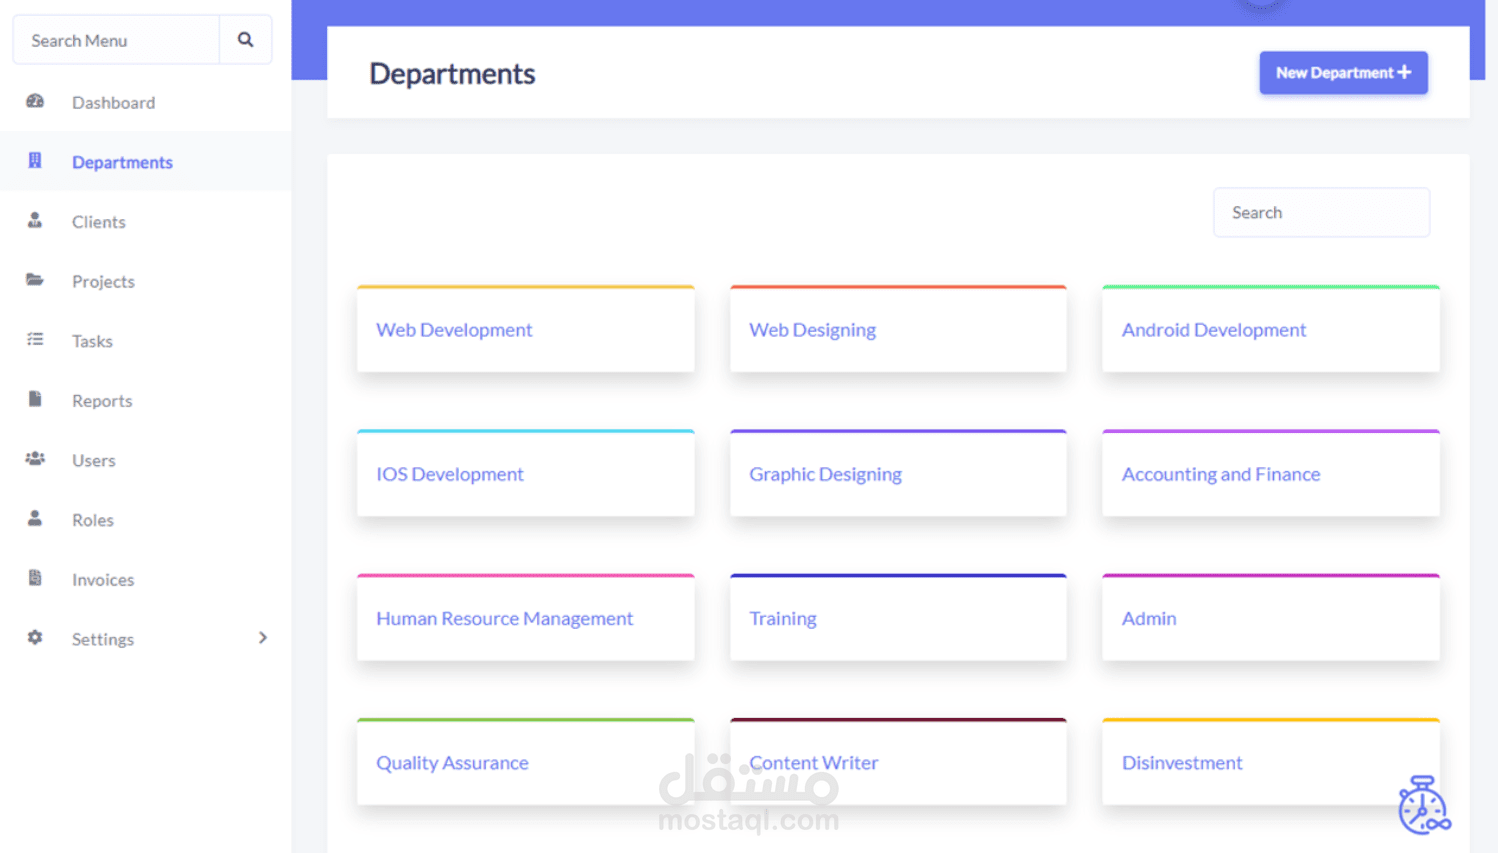Click the Invoices document icon
Viewport: 1498px width, 853px height.
(x=35, y=578)
